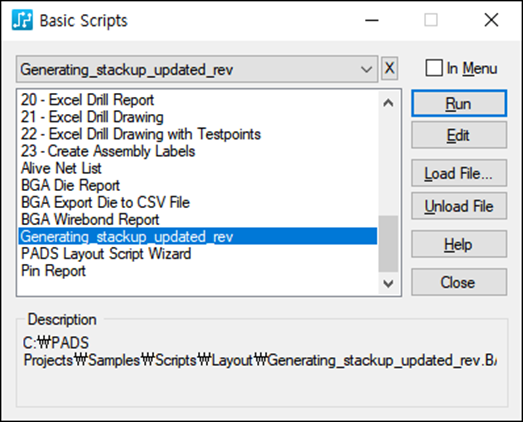
Task: Minimize the Basic Scripts window
Action: pos(372,20)
